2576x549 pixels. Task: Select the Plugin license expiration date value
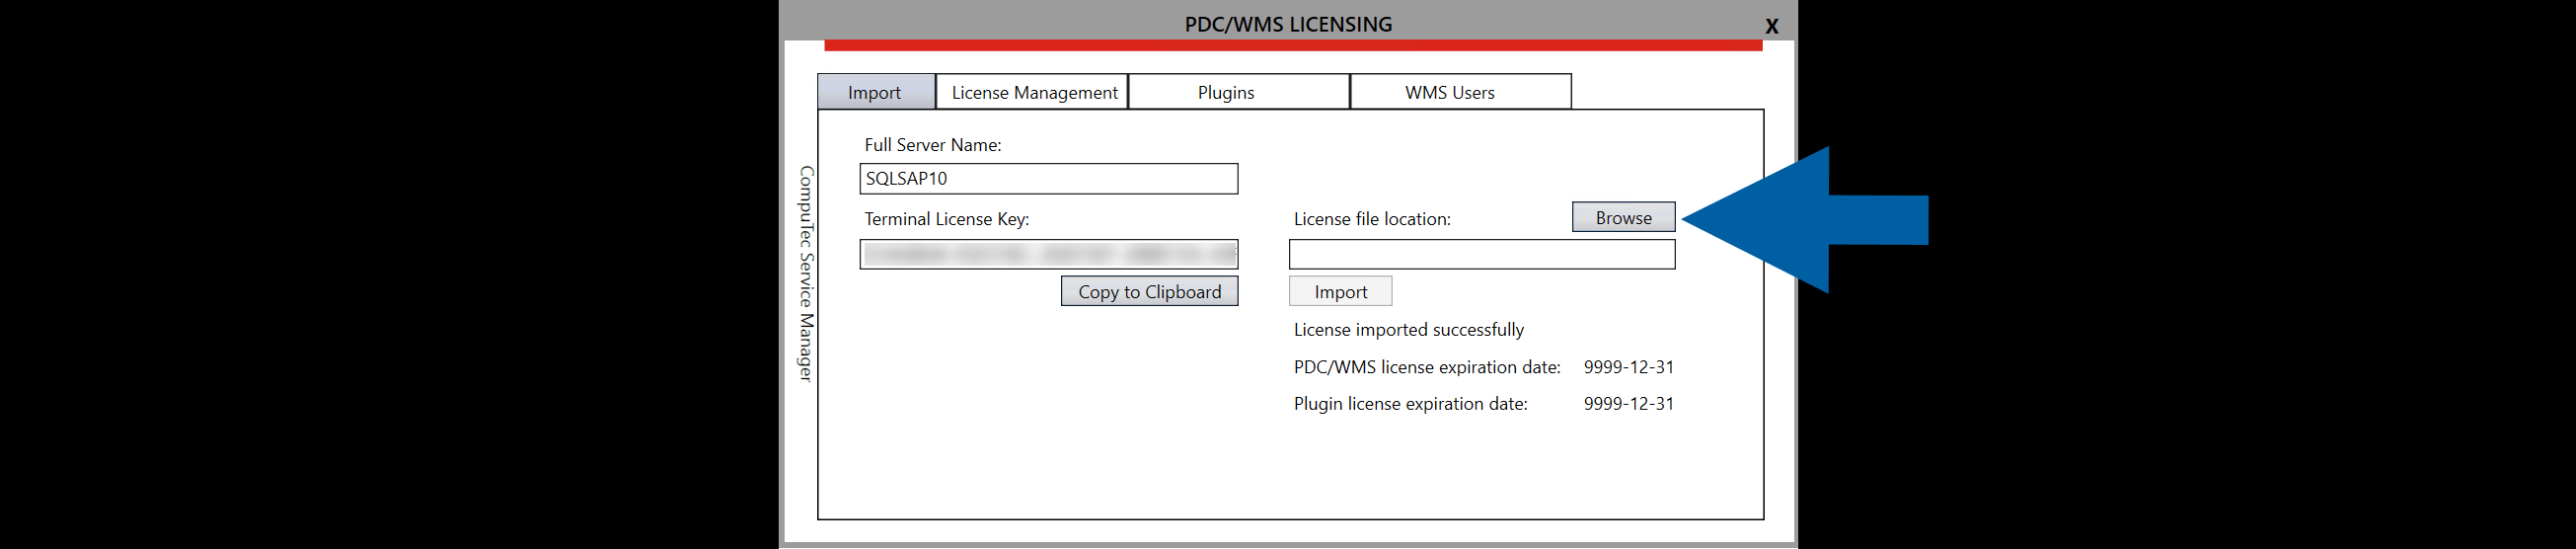point(1628,404)
